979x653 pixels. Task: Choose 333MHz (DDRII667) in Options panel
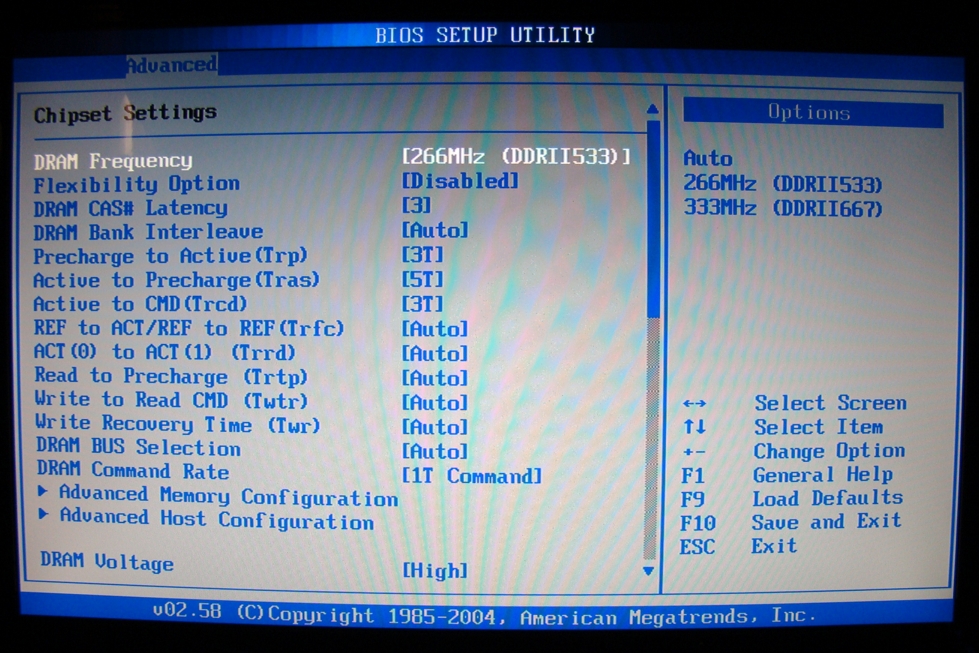pyautogui.click(x=782, y=209)
